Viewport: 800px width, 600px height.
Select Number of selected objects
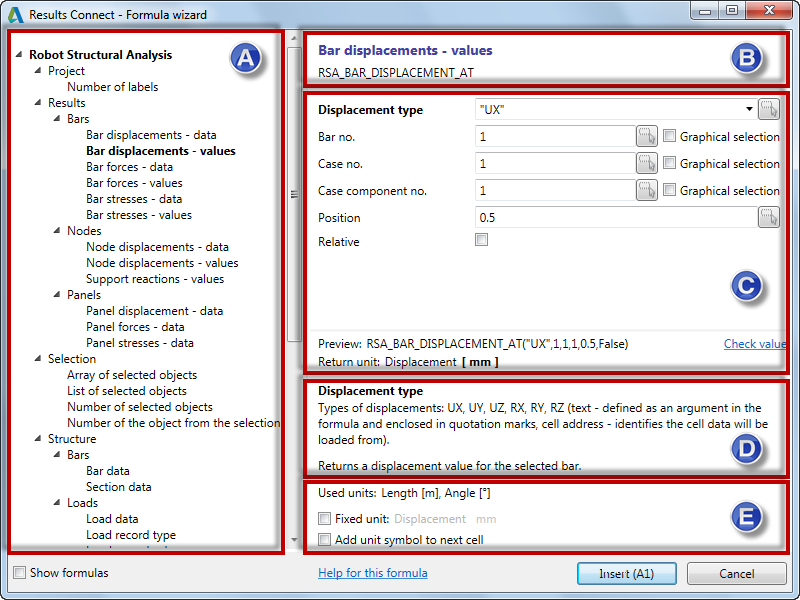(140, 407)
